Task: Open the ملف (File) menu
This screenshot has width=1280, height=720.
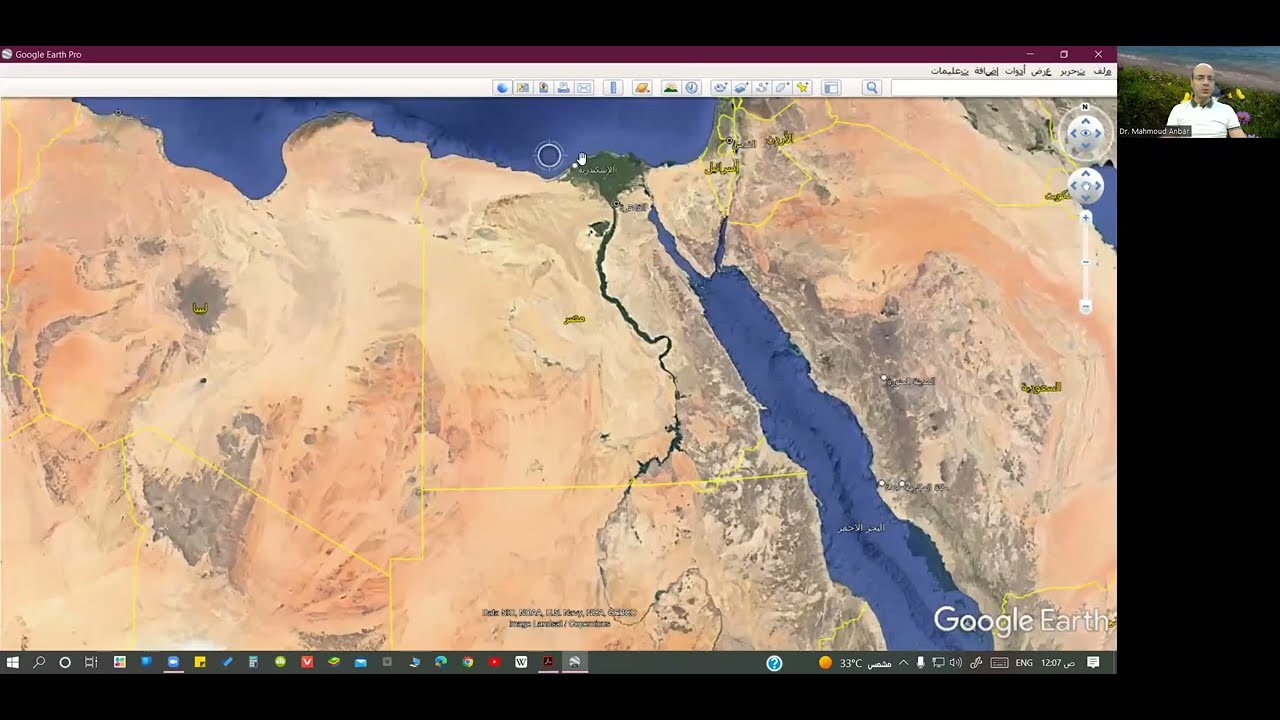Action: click(x=1102, y=71)
